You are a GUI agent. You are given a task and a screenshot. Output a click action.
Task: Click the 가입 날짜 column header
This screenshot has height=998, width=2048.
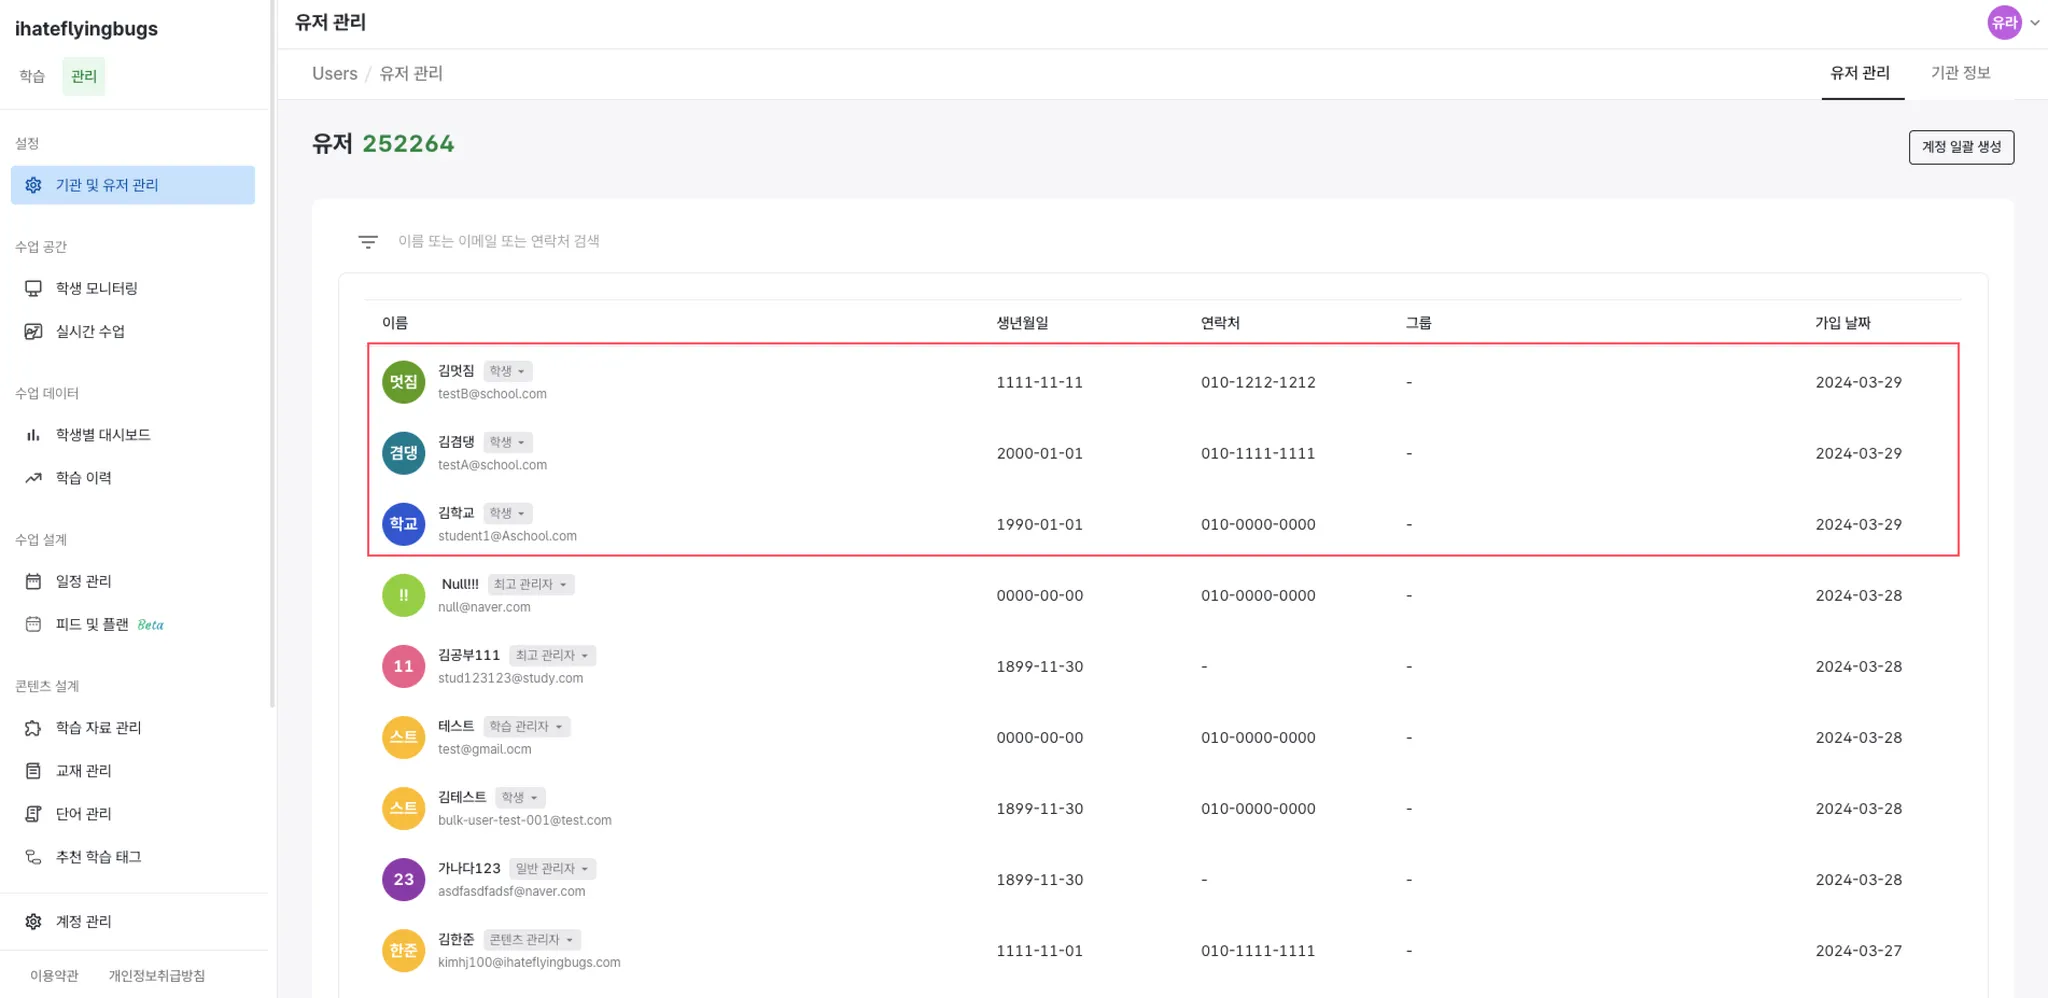point(1843,323)
